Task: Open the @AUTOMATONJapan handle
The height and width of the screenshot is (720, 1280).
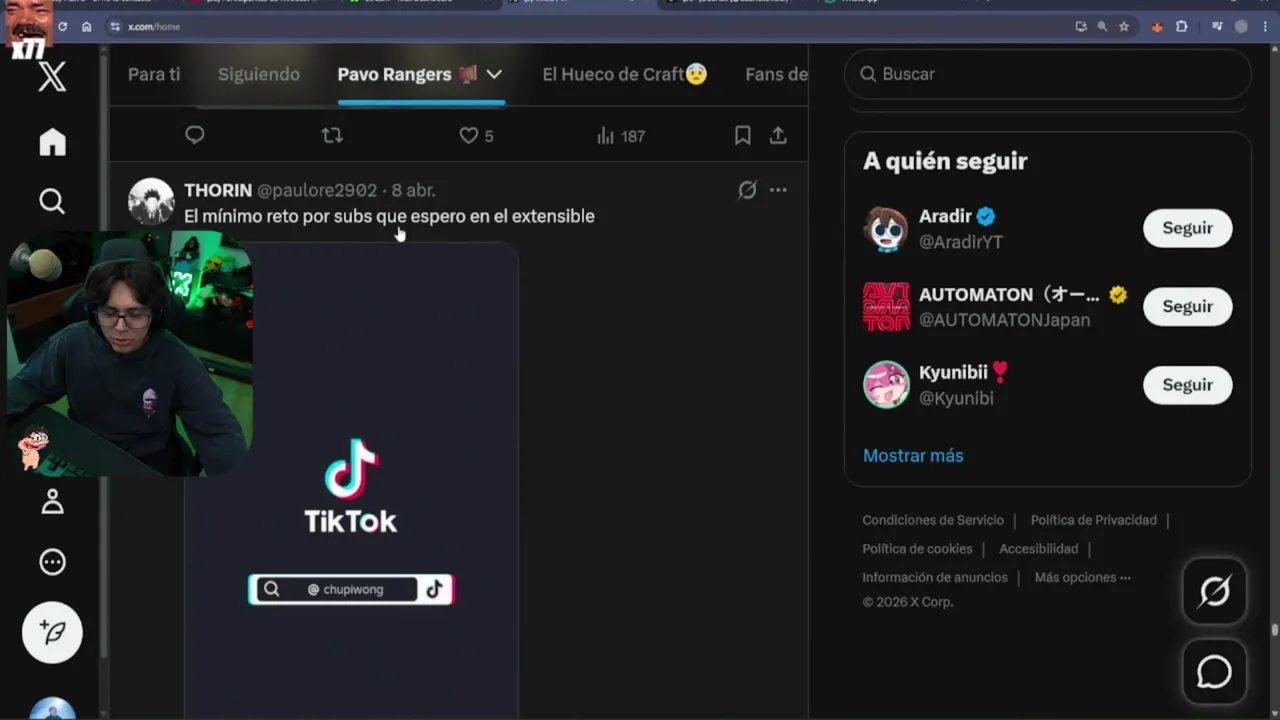Action: pos(1004,320)
